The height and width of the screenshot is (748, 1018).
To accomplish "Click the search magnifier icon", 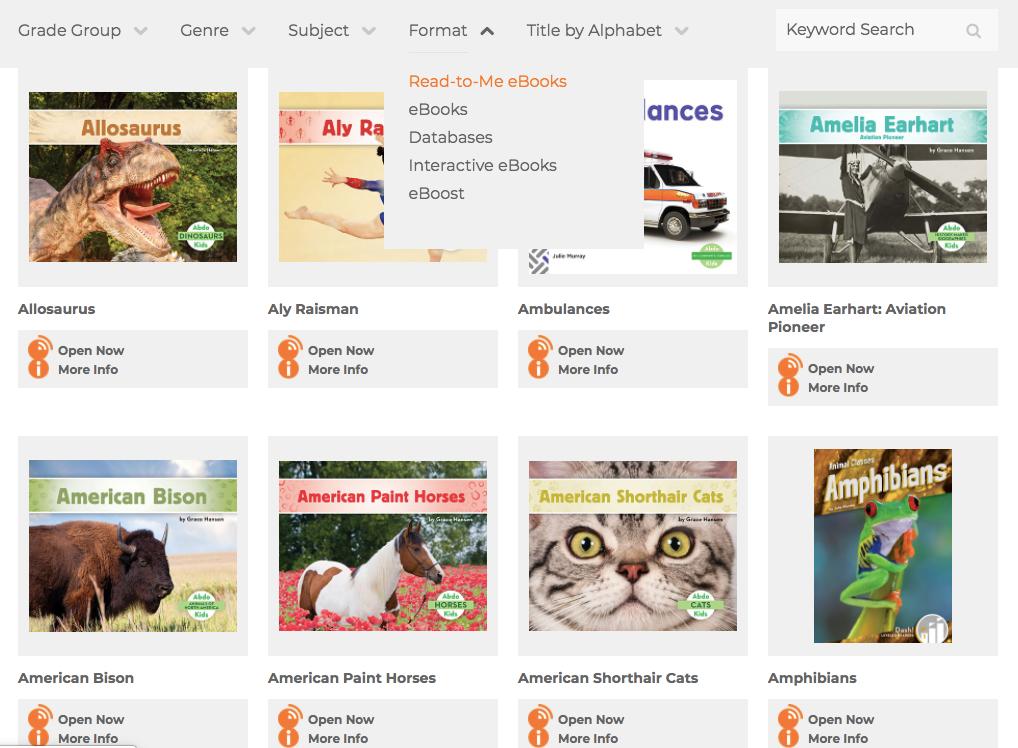I will (x=973, y=31).
